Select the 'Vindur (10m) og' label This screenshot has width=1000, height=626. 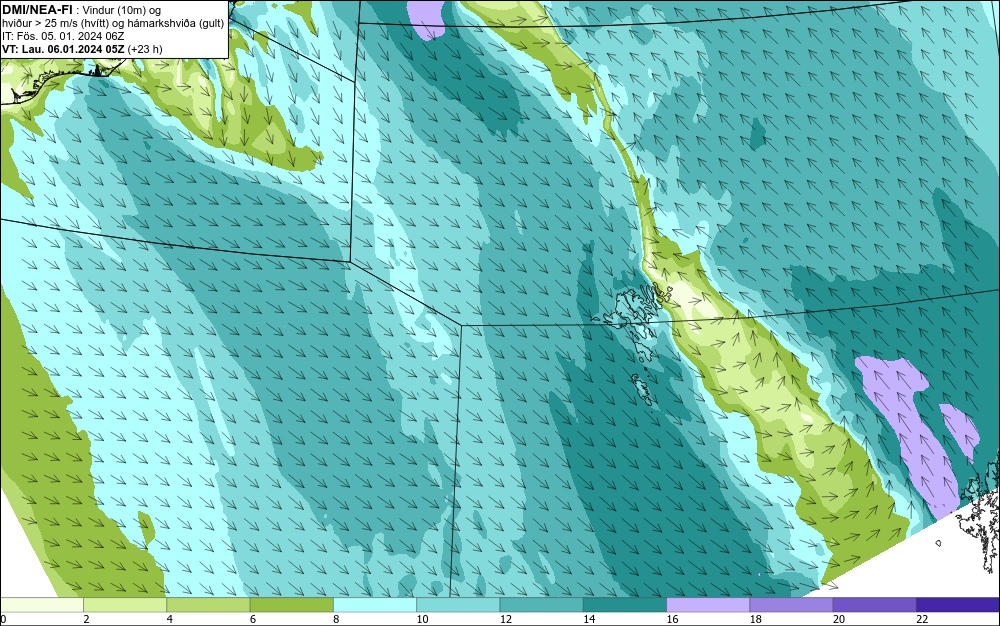[x=122, y=10]
